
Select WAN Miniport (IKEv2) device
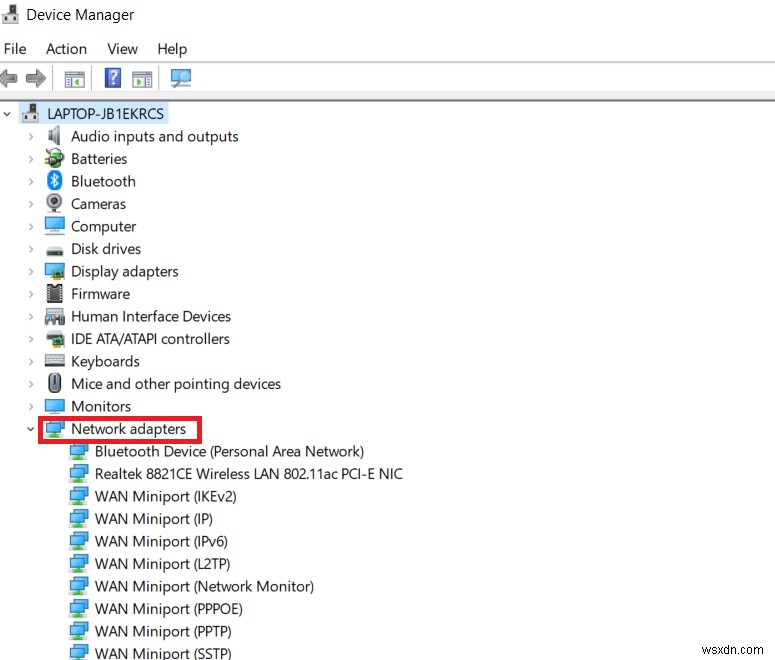[166, 496]
